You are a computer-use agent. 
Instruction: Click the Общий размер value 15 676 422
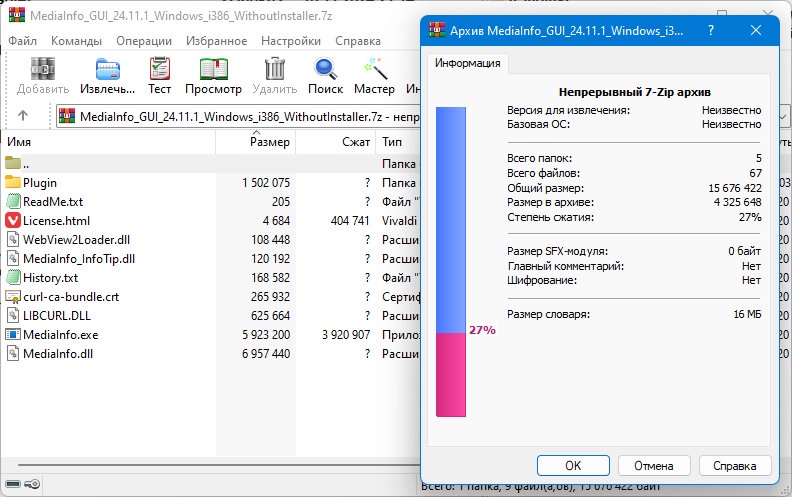(735, 188)
